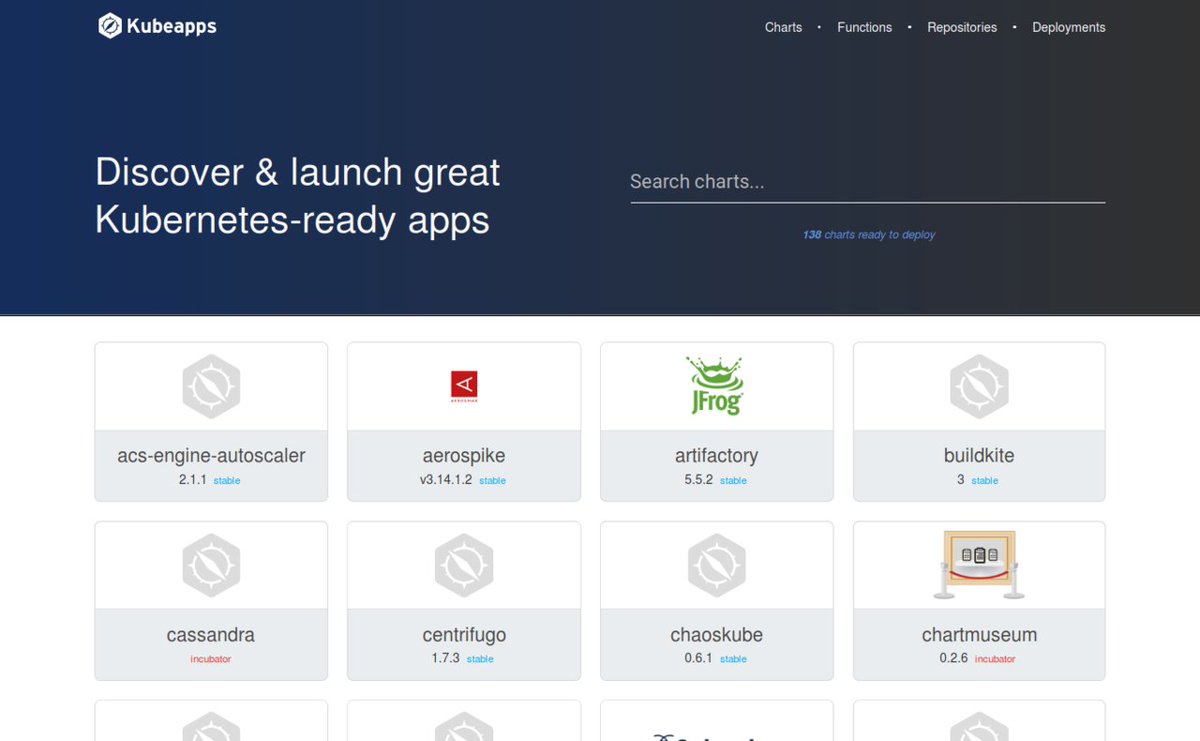
Task: Open the Repositories nav item
Action: pyautogui.click(x=962, y=27)
